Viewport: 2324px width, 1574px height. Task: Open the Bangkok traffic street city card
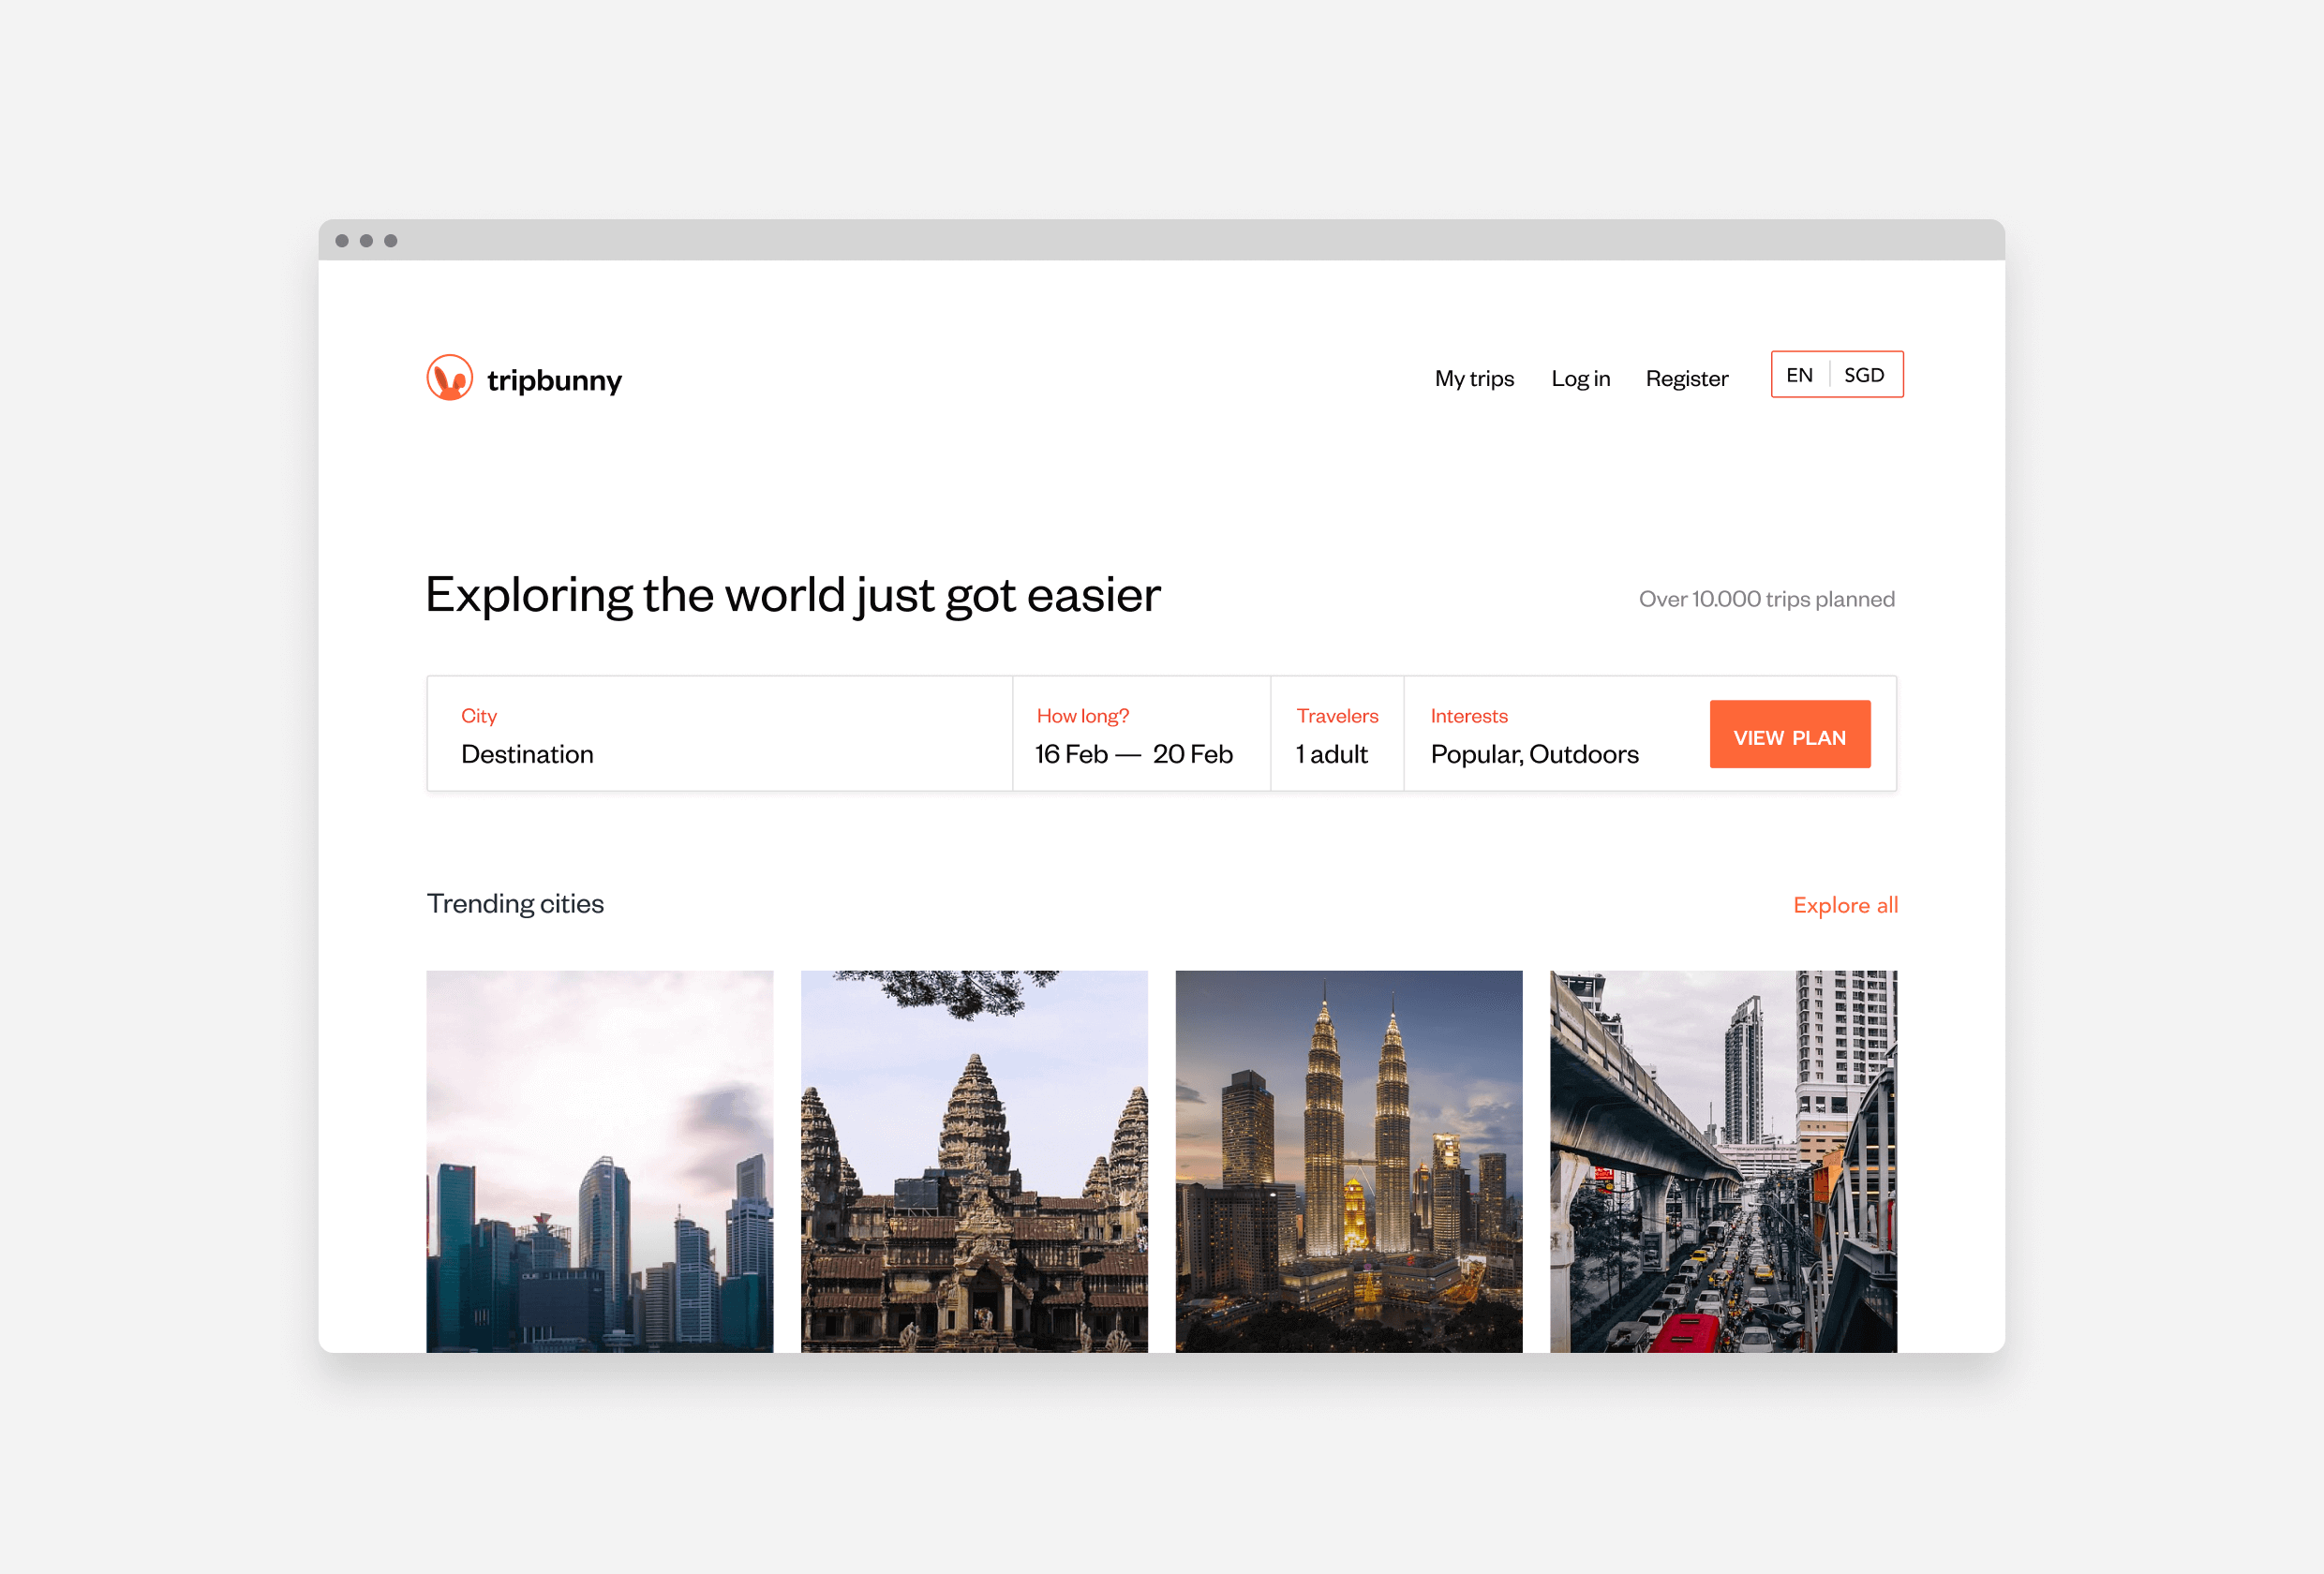click(1722, 1160)
